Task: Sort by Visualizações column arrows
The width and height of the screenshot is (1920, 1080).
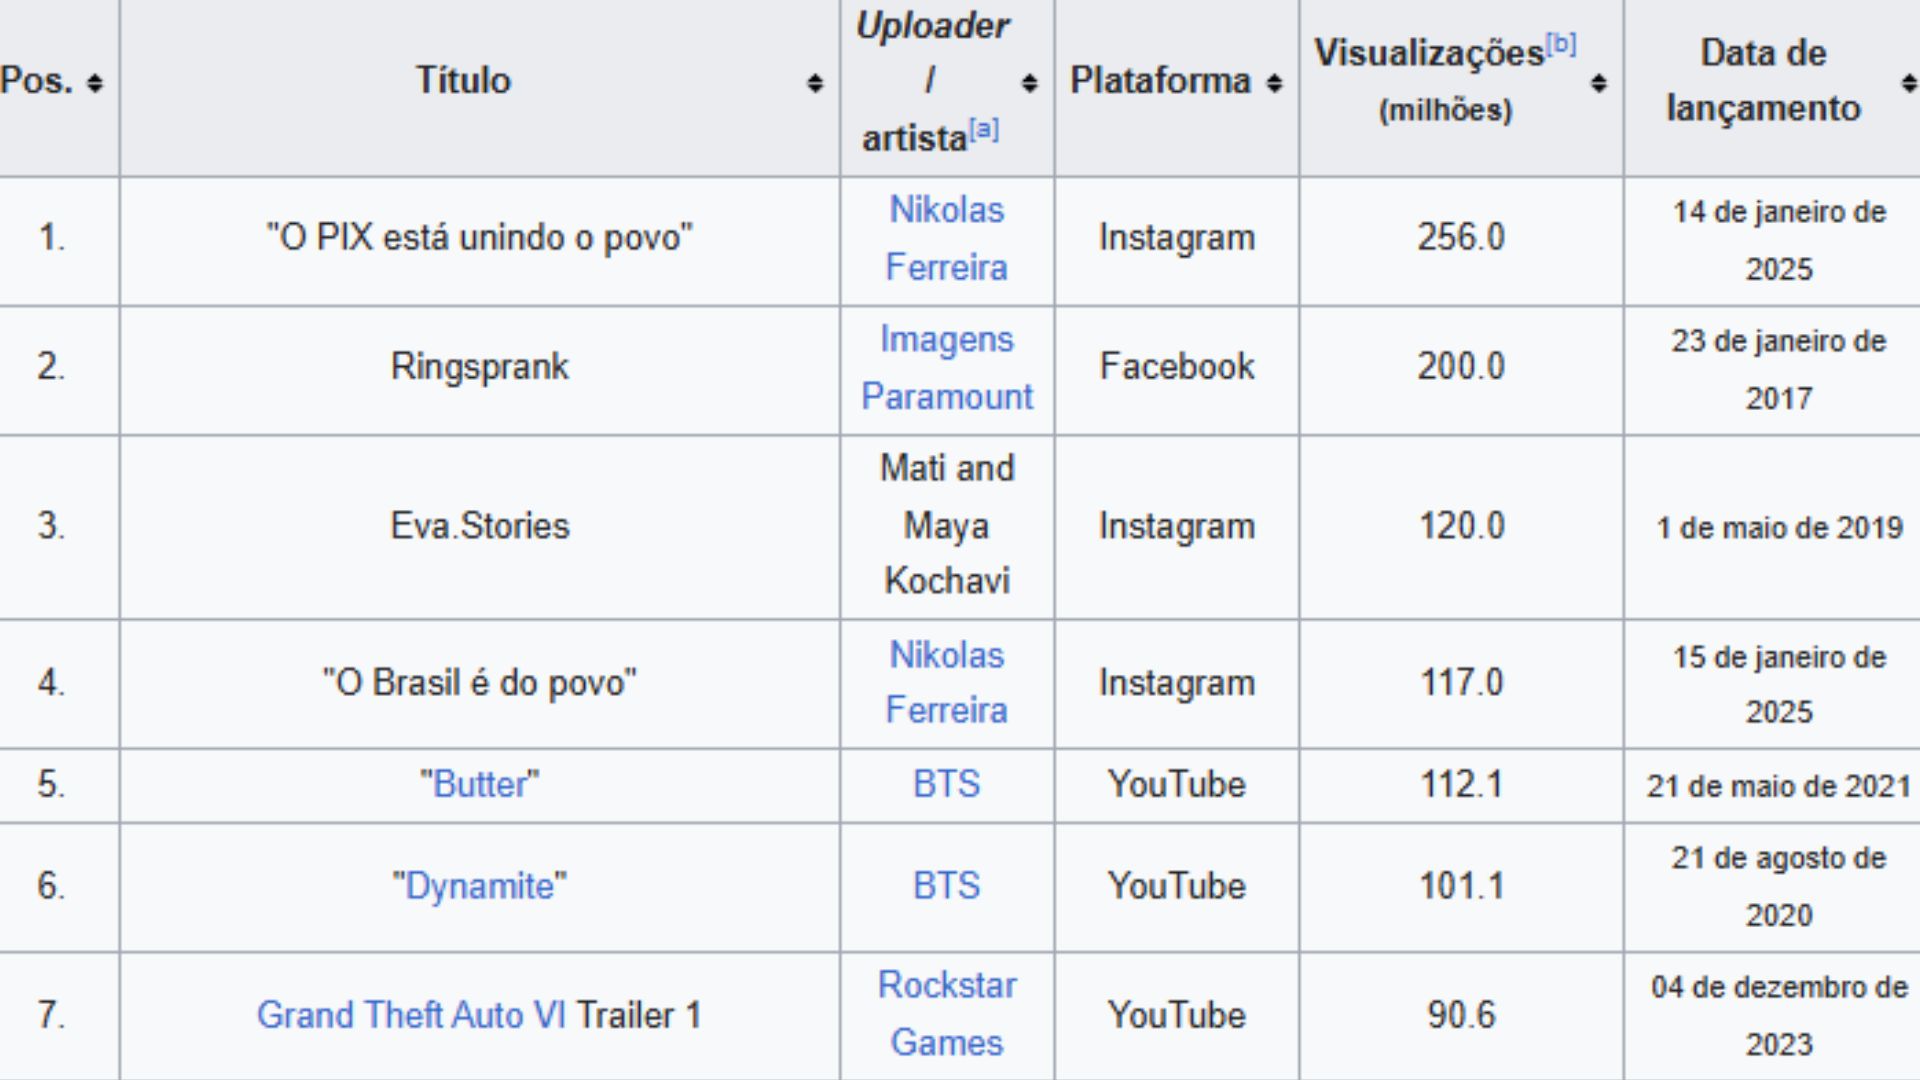Action: pyautogui.click(x=1599, y=83)
